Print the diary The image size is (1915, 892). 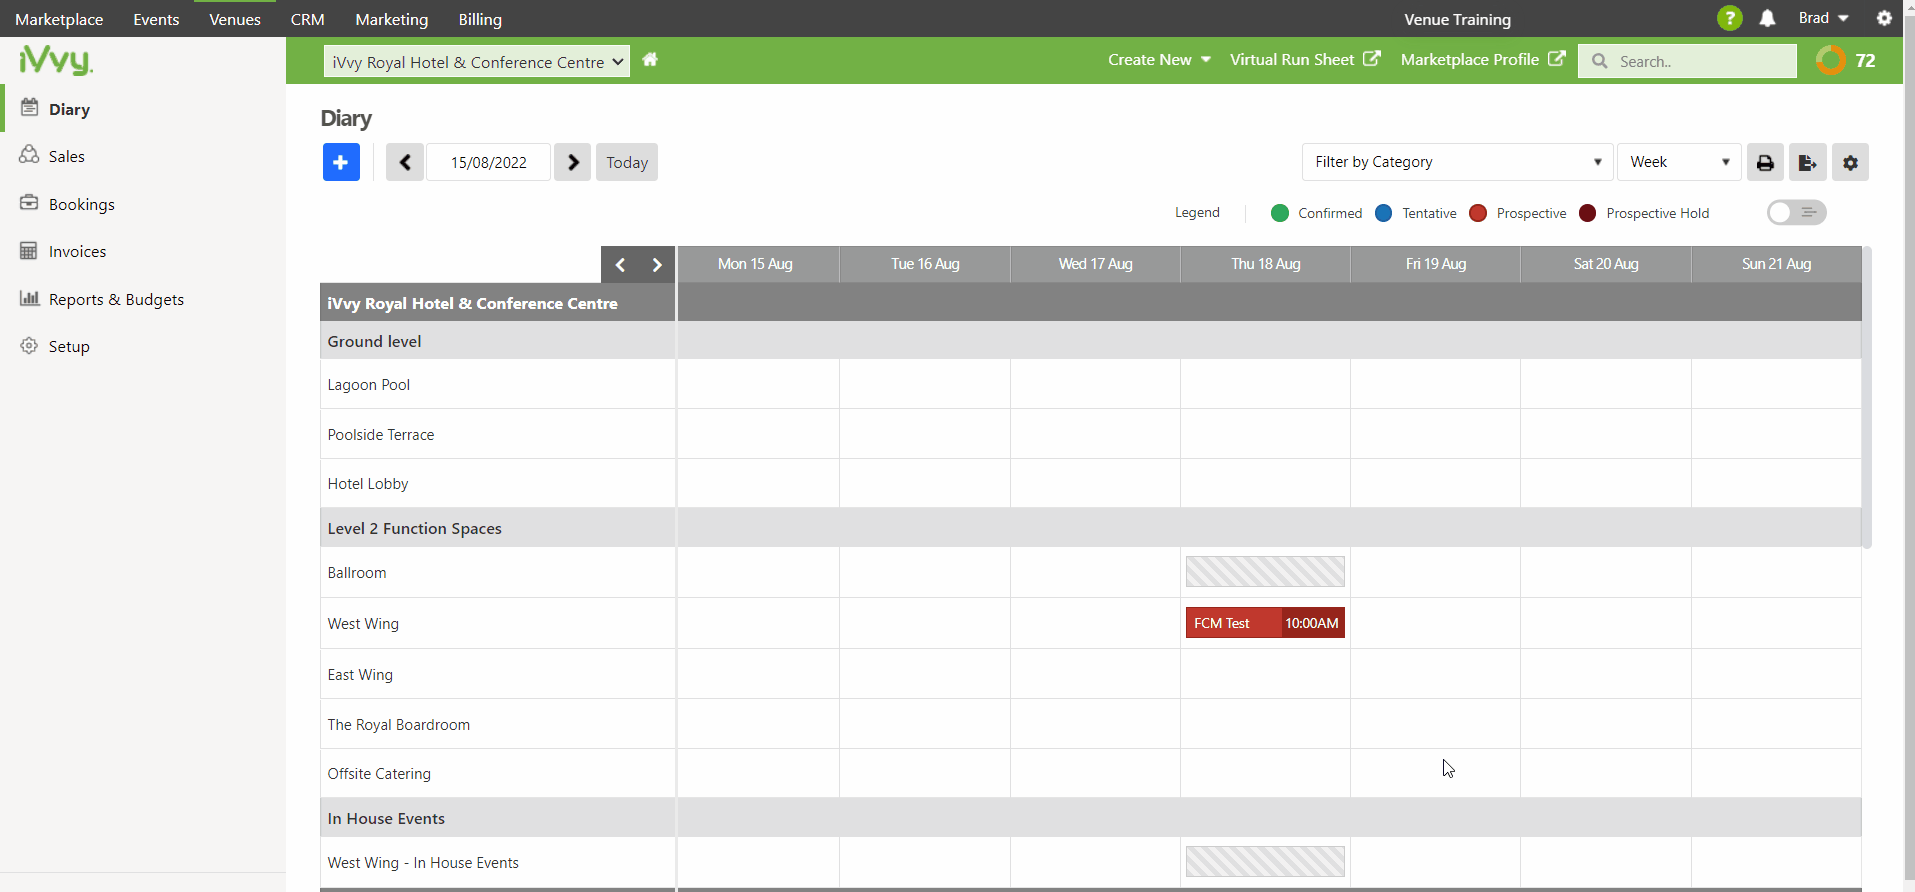coord(1765,162)
